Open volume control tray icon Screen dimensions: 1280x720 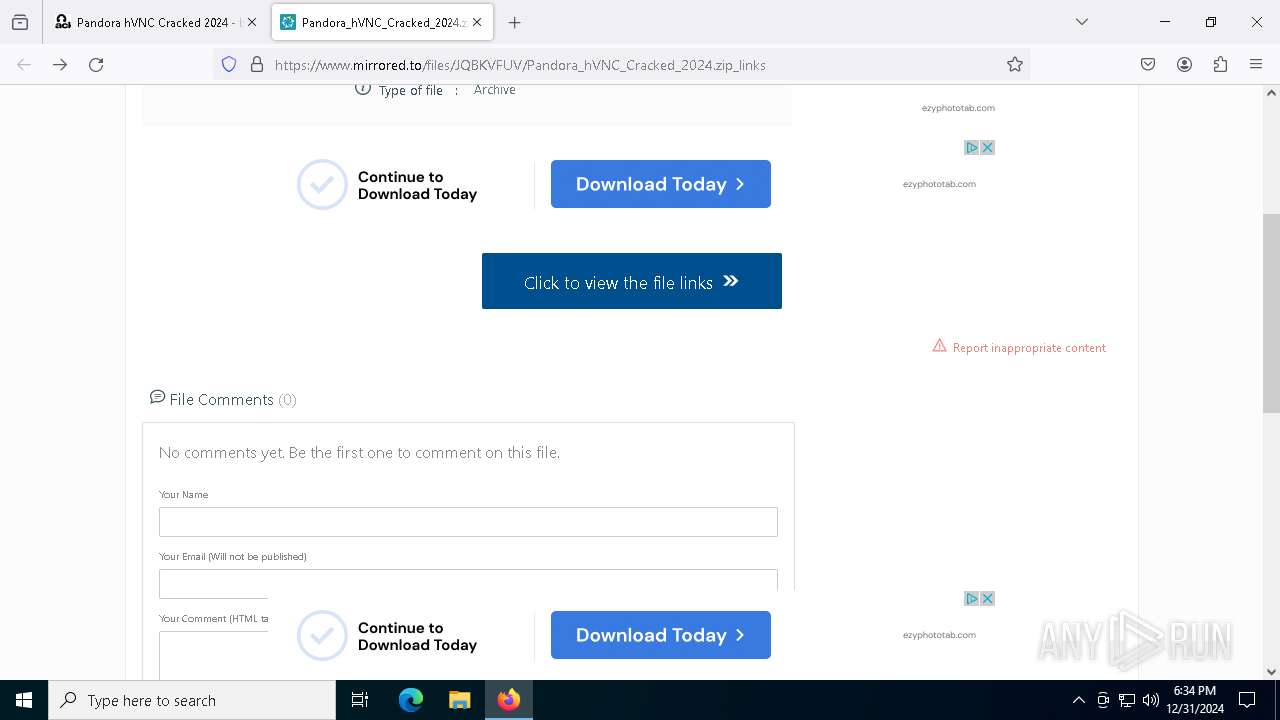pos(1151,700)
